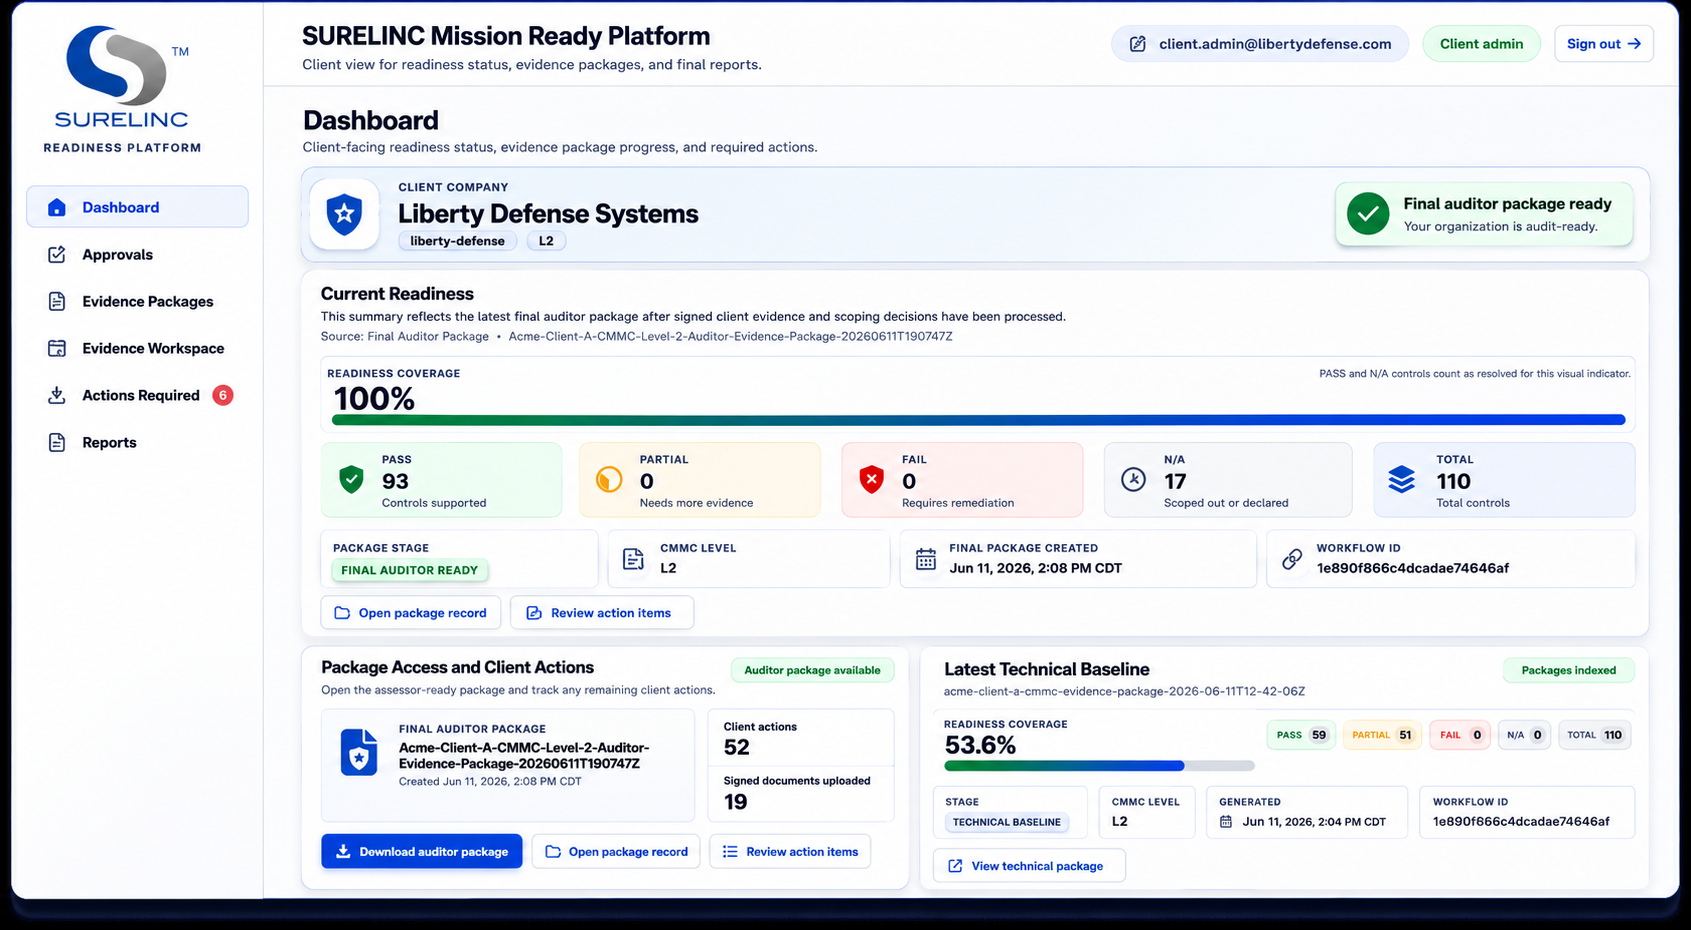Click the FAIL 0 chip in Technical Baseline
This screenshot has height=930, width=1691.
pyautogui.click(x=1460, y=735)
